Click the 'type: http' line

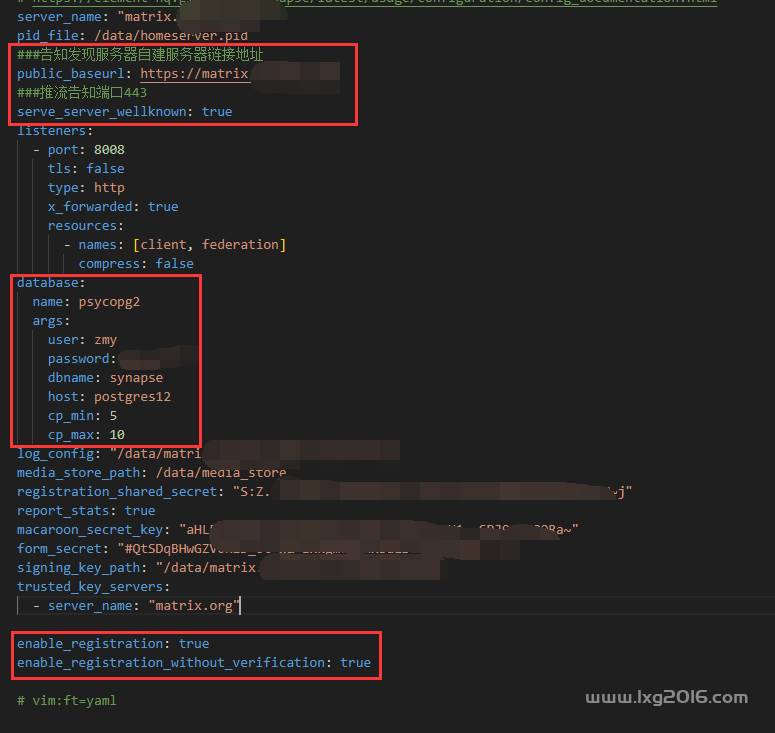pyautogui.click(x=86, y=188)
